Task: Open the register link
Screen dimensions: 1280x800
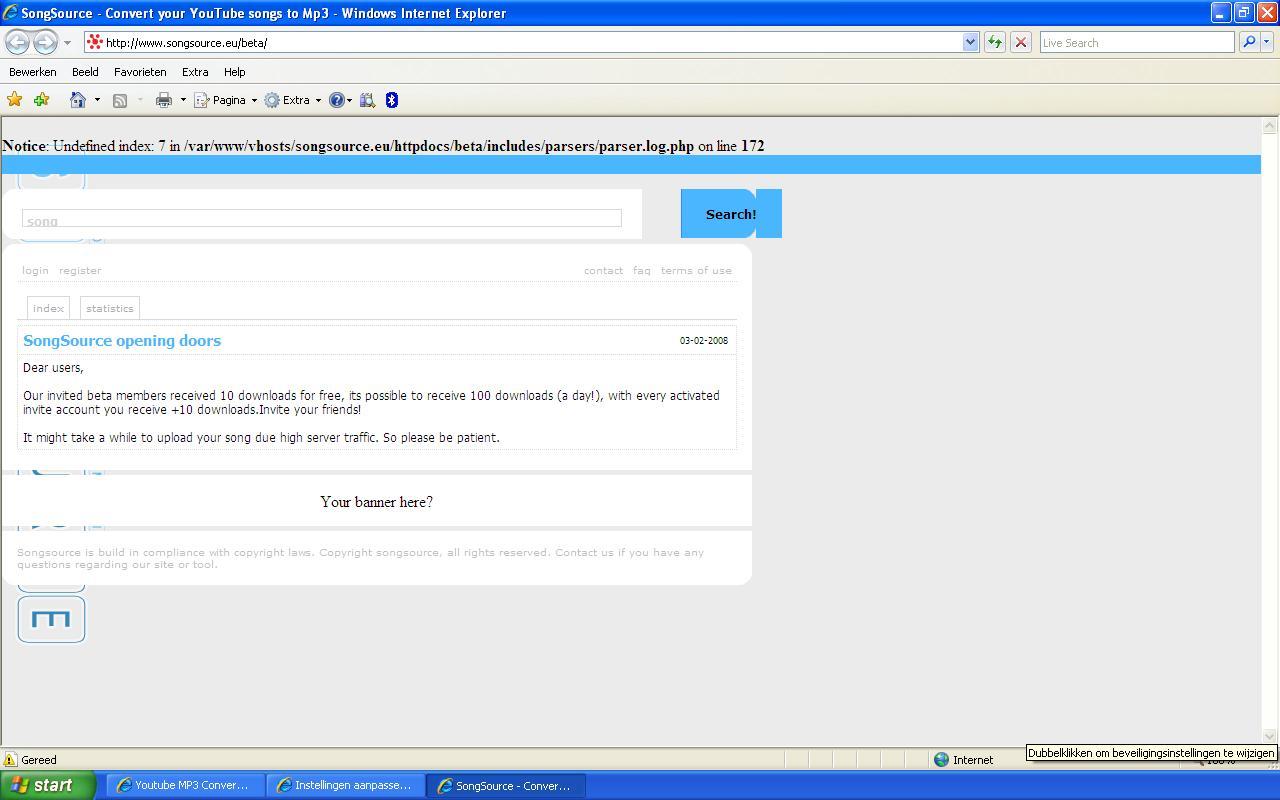Action: click(x=80, y=270)
